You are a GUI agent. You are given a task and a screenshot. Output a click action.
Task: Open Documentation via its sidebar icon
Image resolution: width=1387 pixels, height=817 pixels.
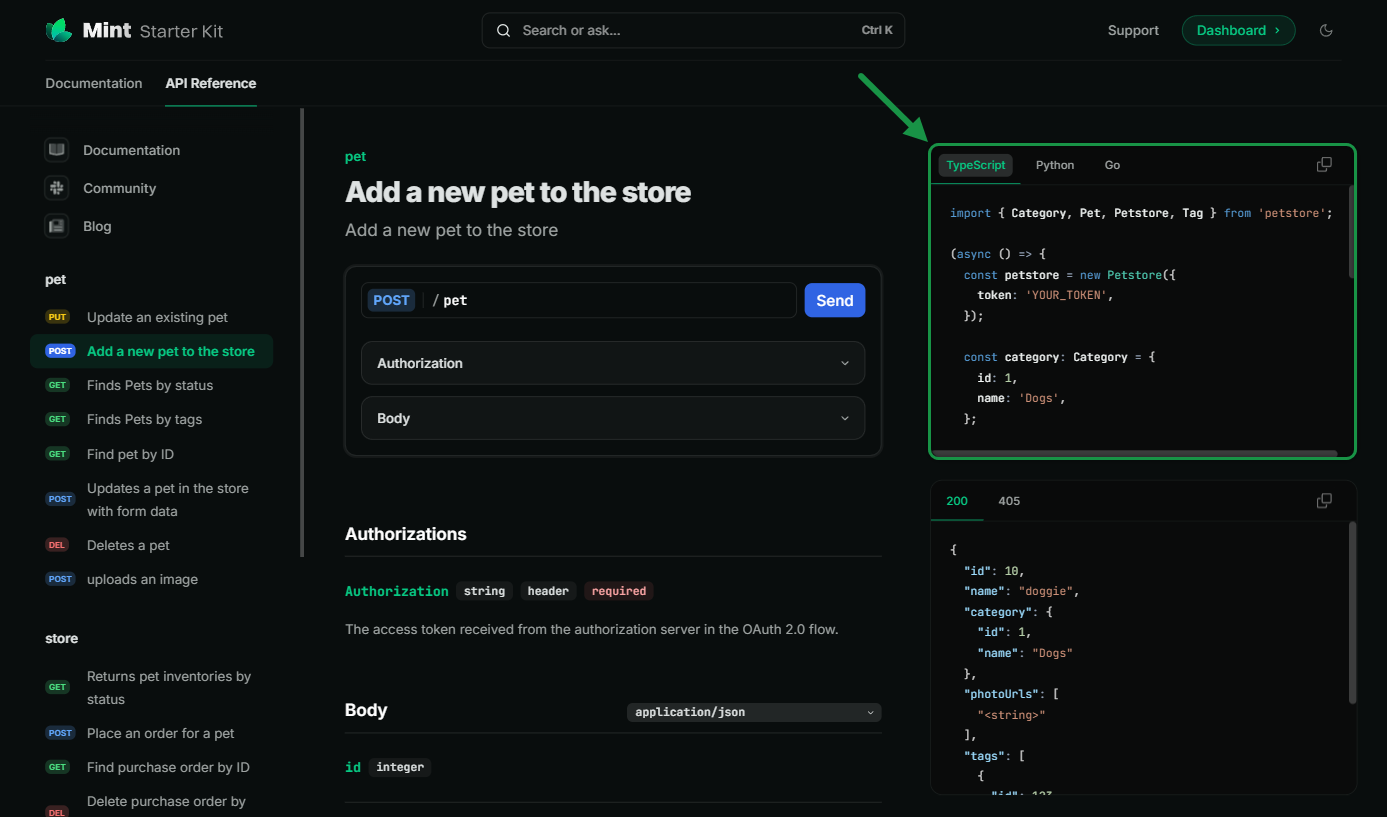[56, 149]
